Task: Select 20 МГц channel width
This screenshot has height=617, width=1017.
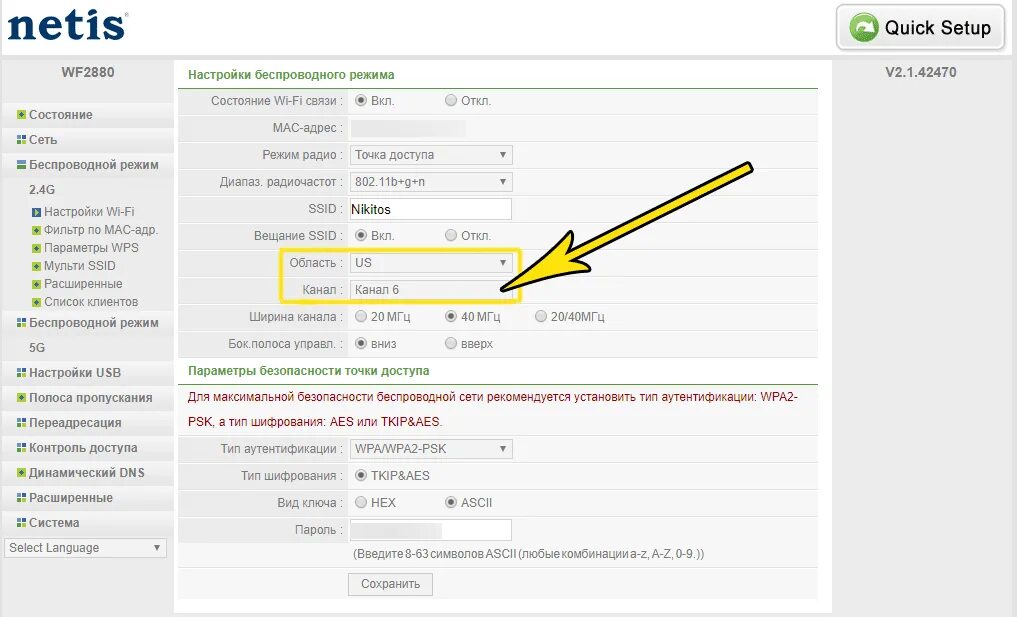Action: point(361,317)
